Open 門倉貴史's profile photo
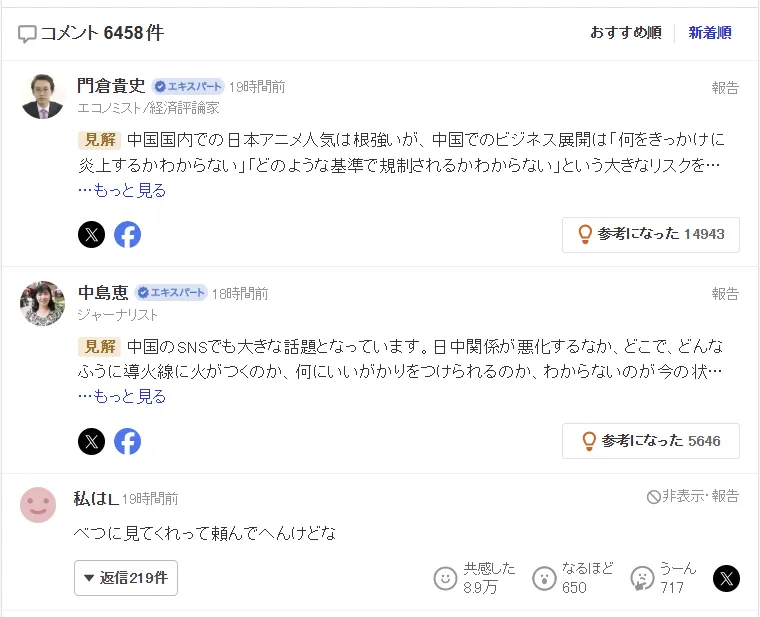760x617 pixels. (x=42, y=96)
